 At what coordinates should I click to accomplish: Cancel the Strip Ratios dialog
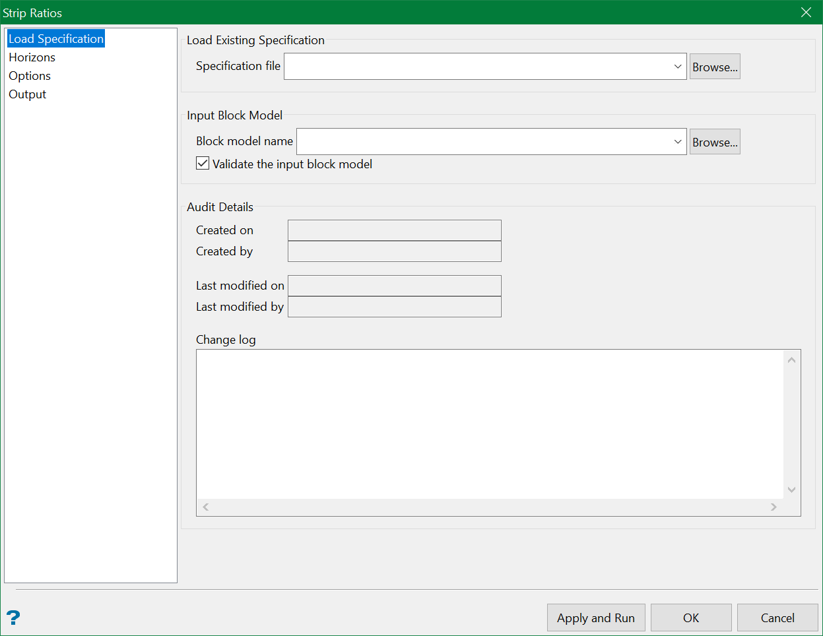point(777,618)
